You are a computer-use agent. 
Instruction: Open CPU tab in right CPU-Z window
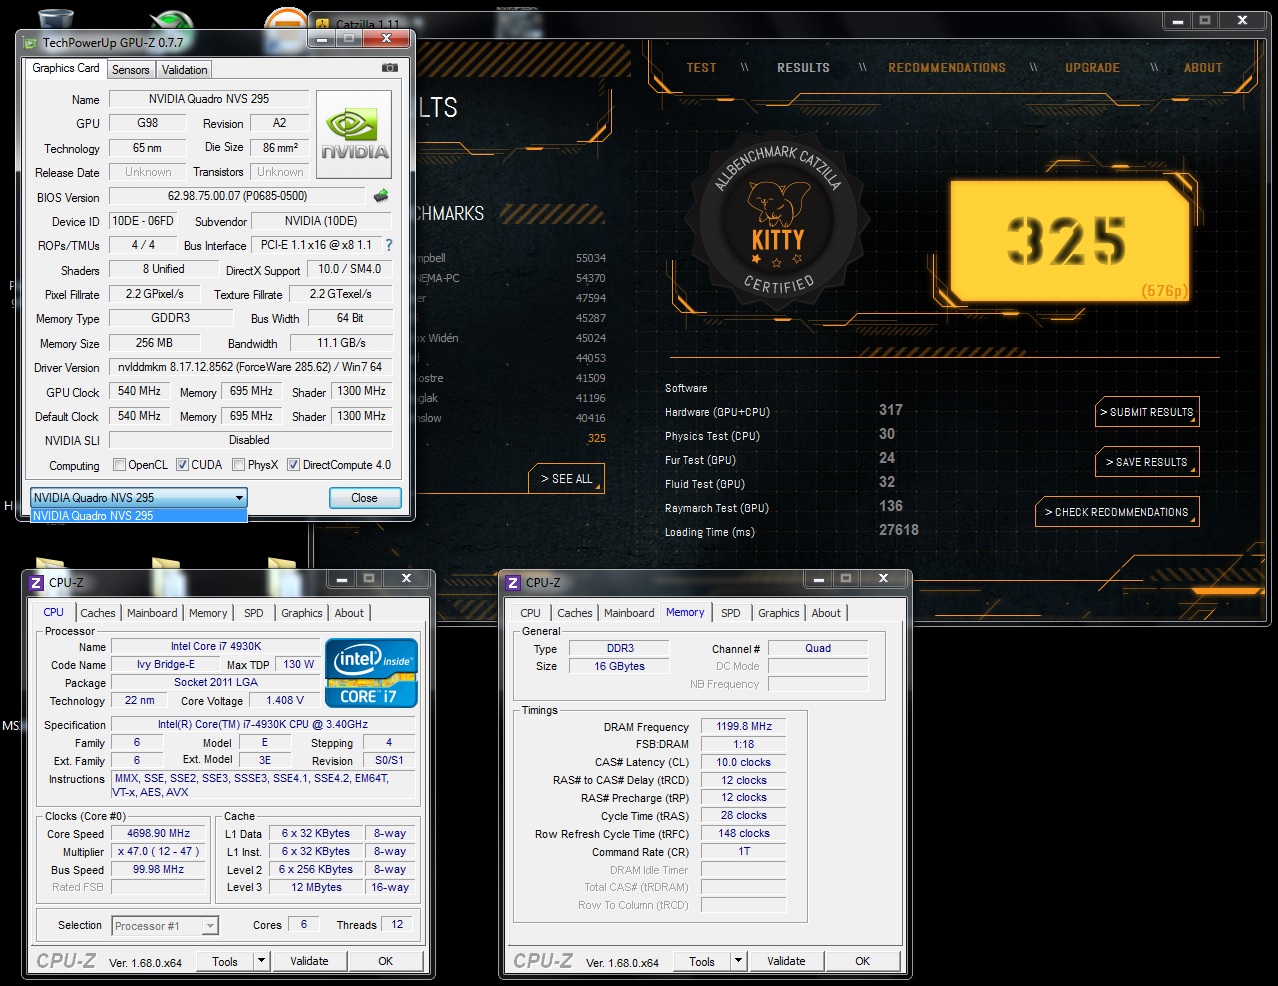tap(531, 613)
